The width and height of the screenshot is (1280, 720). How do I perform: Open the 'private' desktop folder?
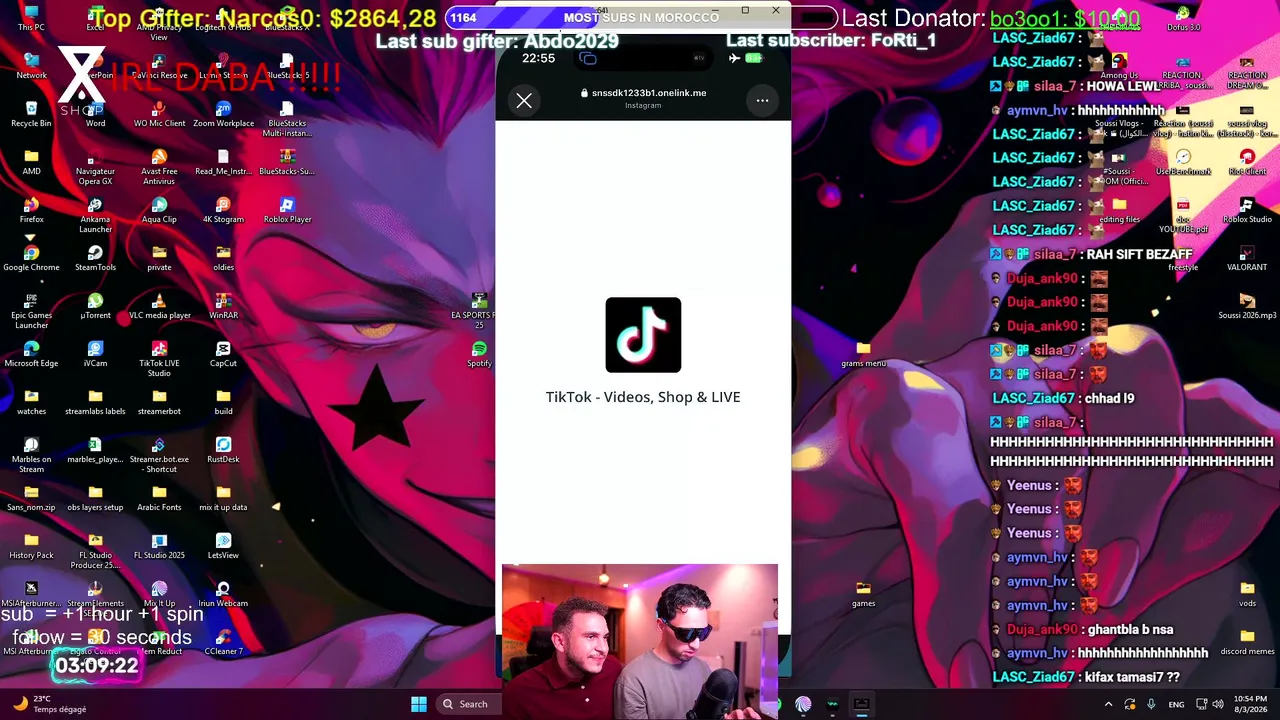(159, 257)
